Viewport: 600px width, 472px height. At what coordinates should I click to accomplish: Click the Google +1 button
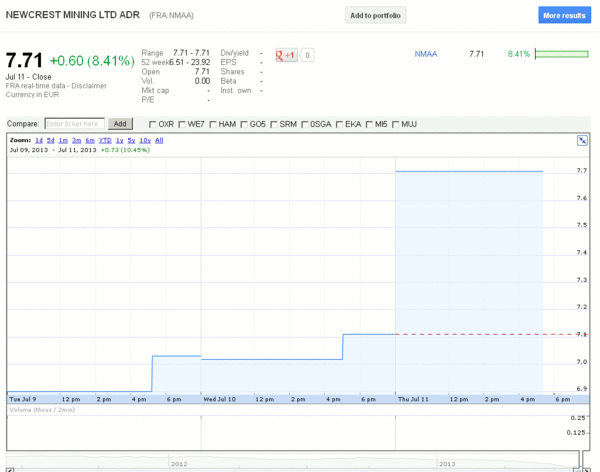click(286, 55)
